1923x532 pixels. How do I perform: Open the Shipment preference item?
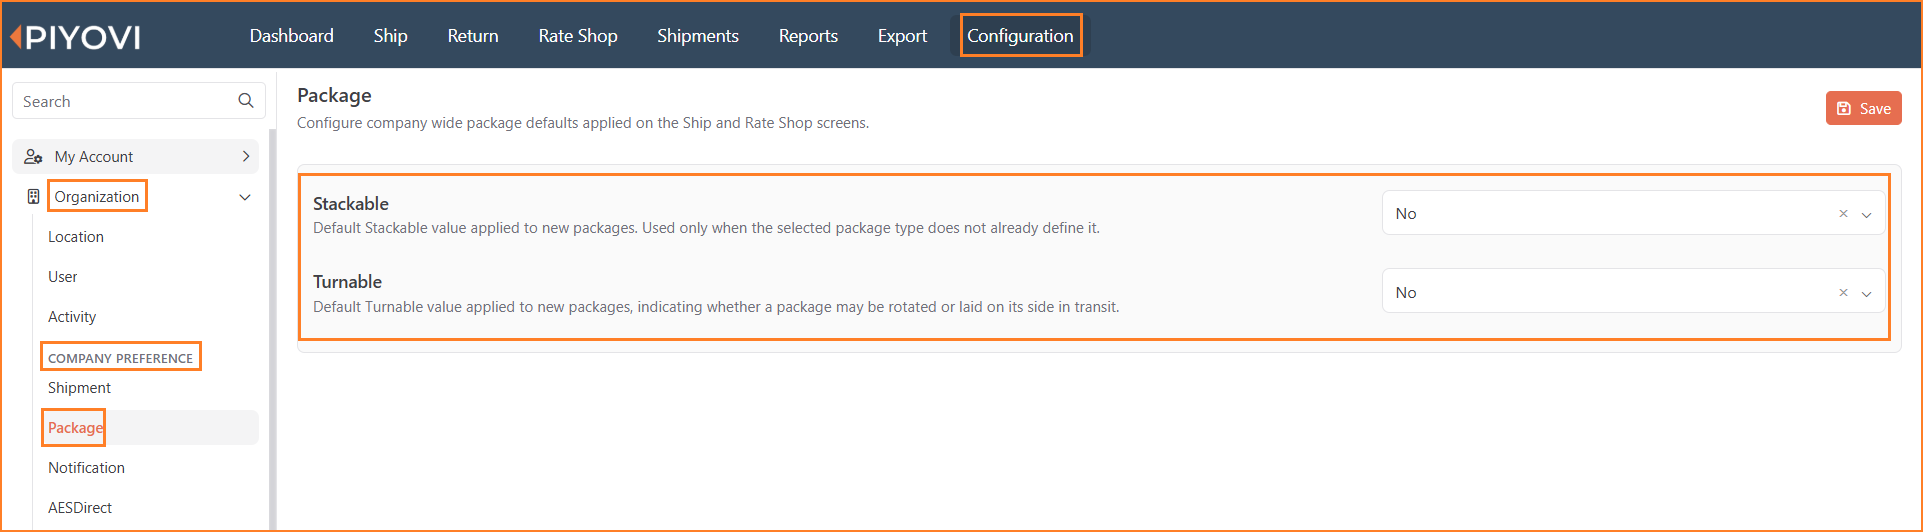point(79,388)
